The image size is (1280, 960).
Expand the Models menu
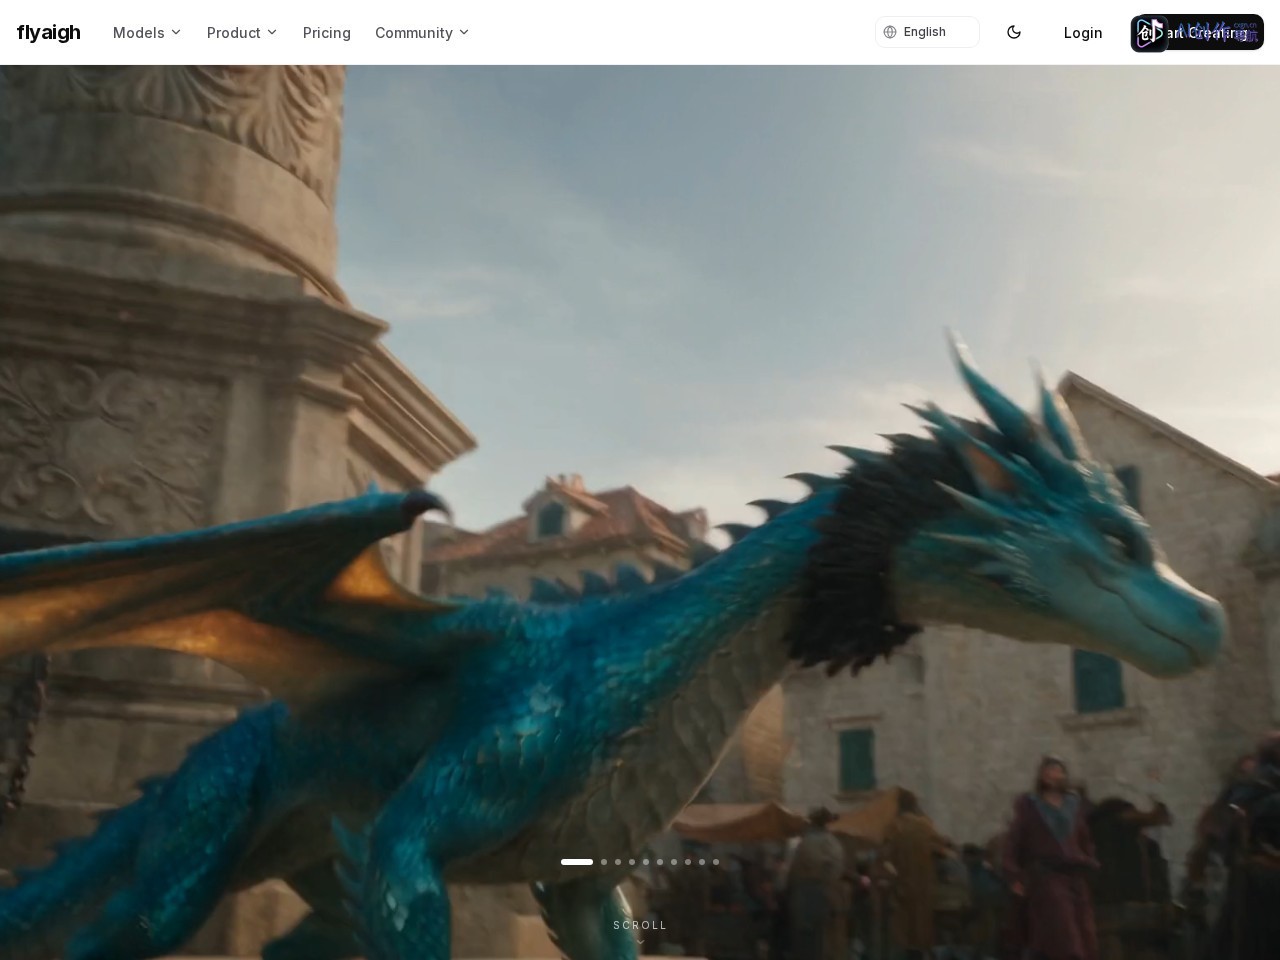click(x=147, y=32)
